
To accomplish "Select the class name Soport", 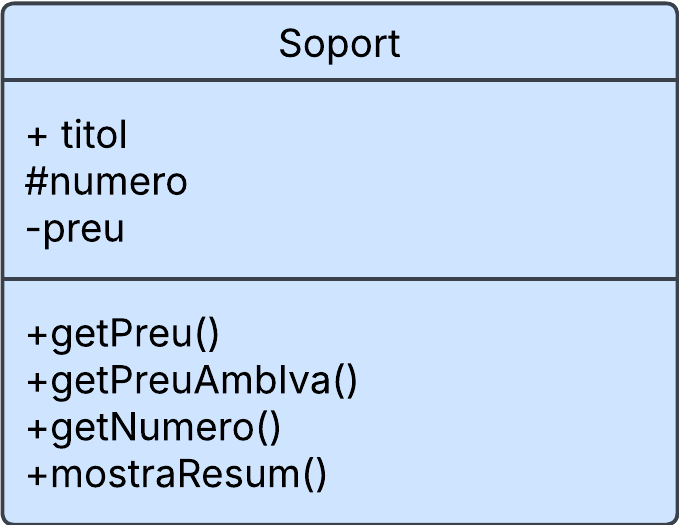I will 339,44.
